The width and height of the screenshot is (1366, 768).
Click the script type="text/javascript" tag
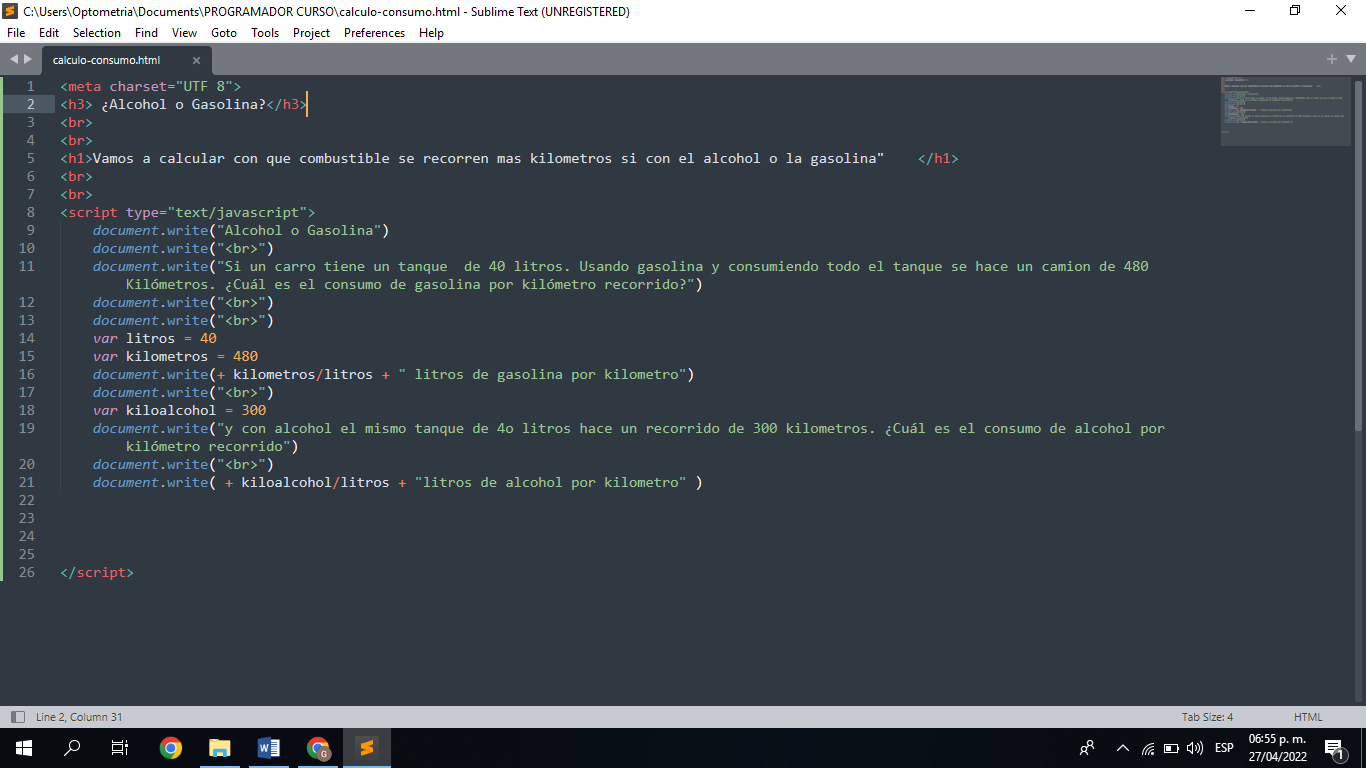click(188, 212)
